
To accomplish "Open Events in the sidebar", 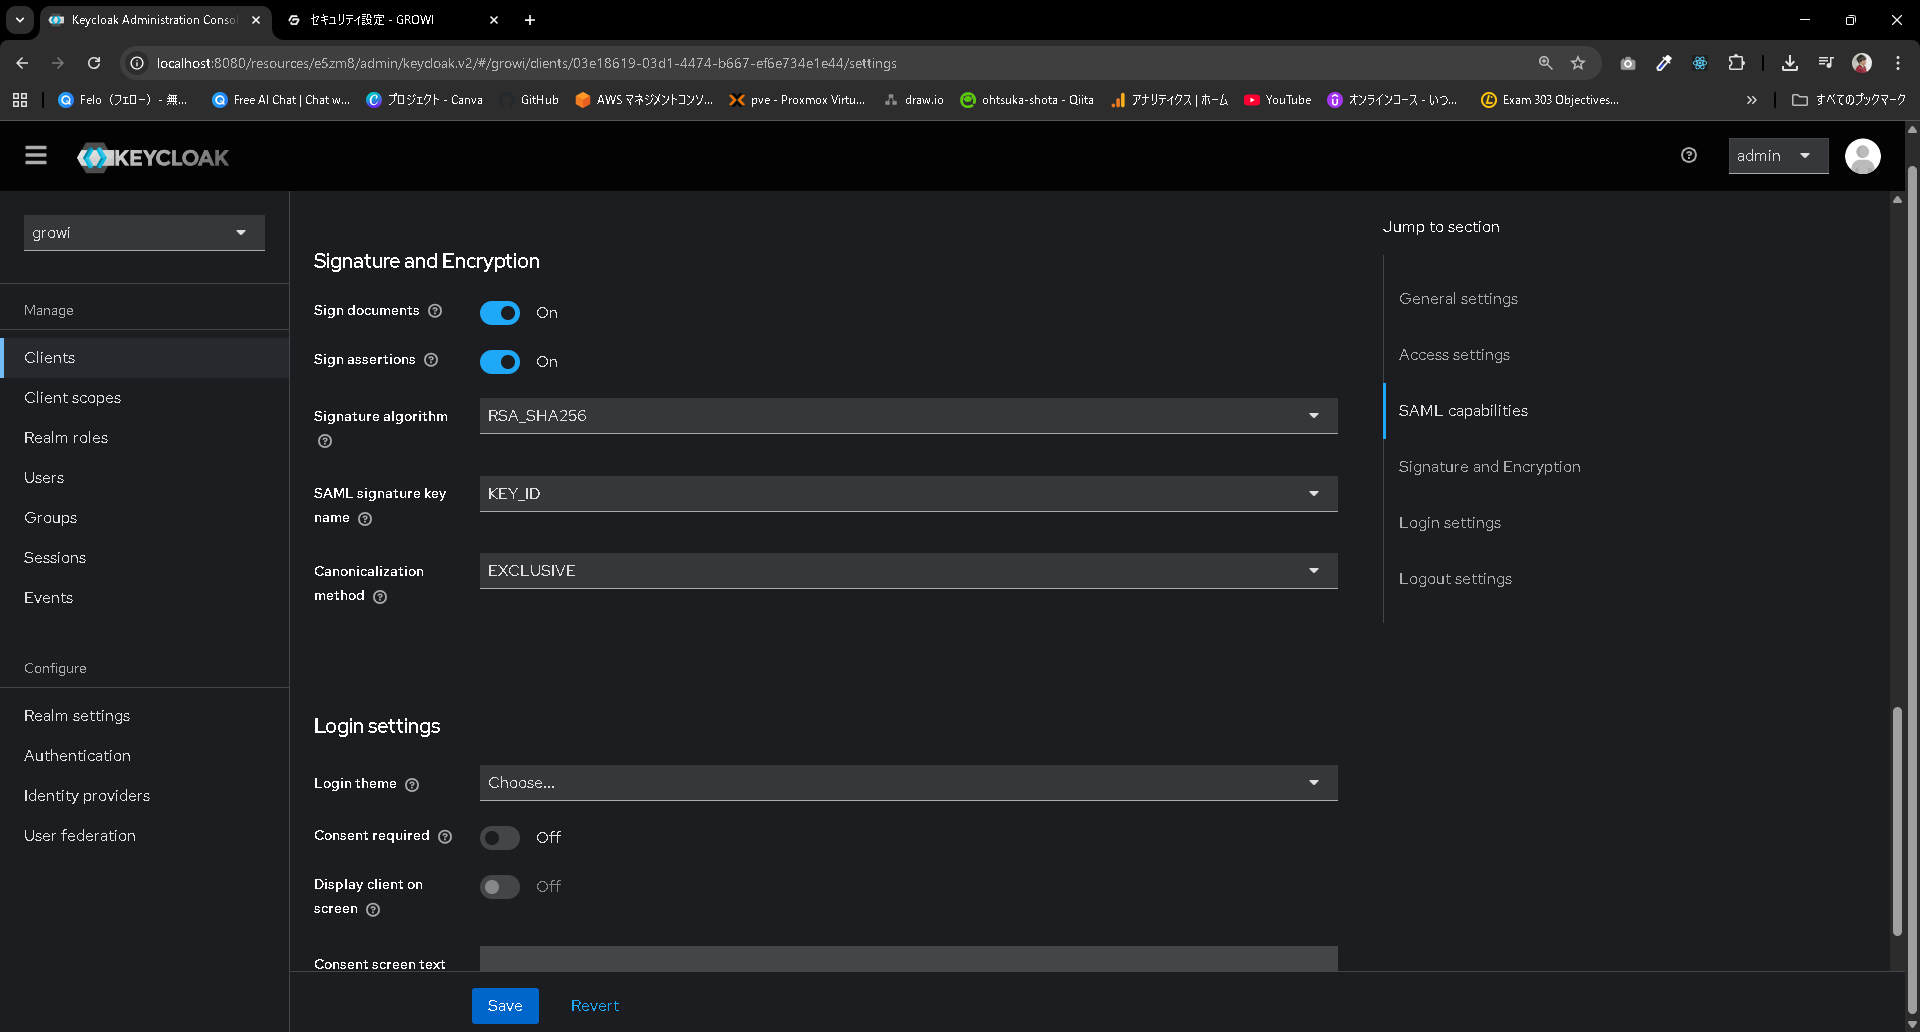I will click(x=145, y=598).
